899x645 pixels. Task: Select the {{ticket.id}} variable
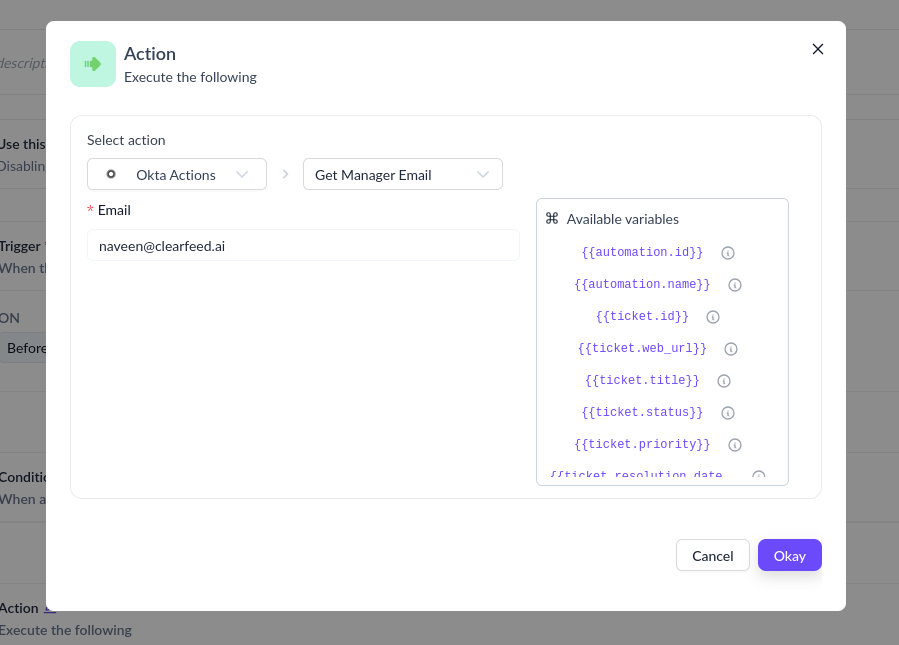(641, 316)
